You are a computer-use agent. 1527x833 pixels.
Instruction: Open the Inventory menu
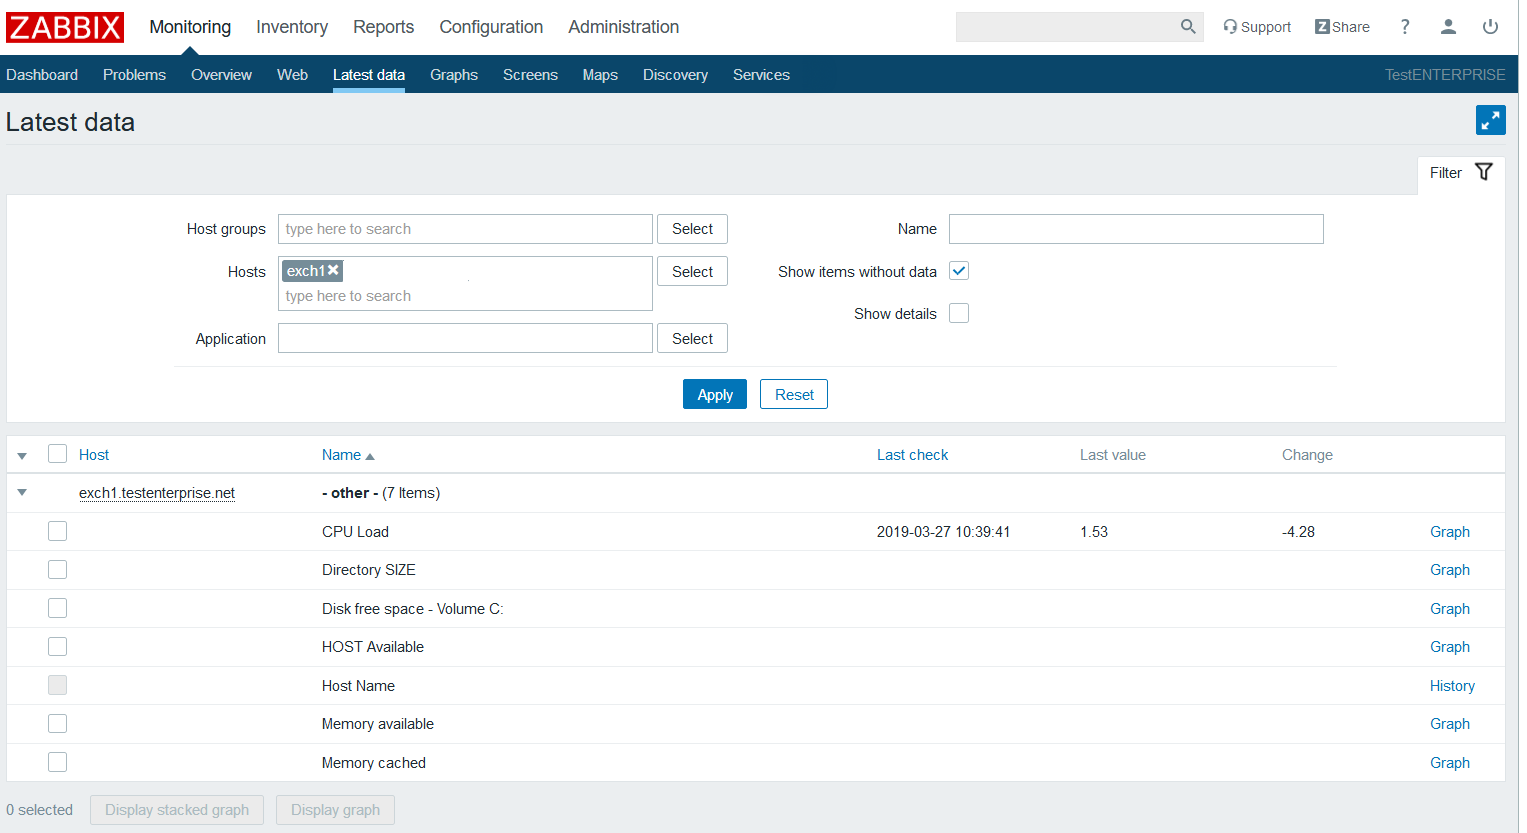[x=292, y=27]
